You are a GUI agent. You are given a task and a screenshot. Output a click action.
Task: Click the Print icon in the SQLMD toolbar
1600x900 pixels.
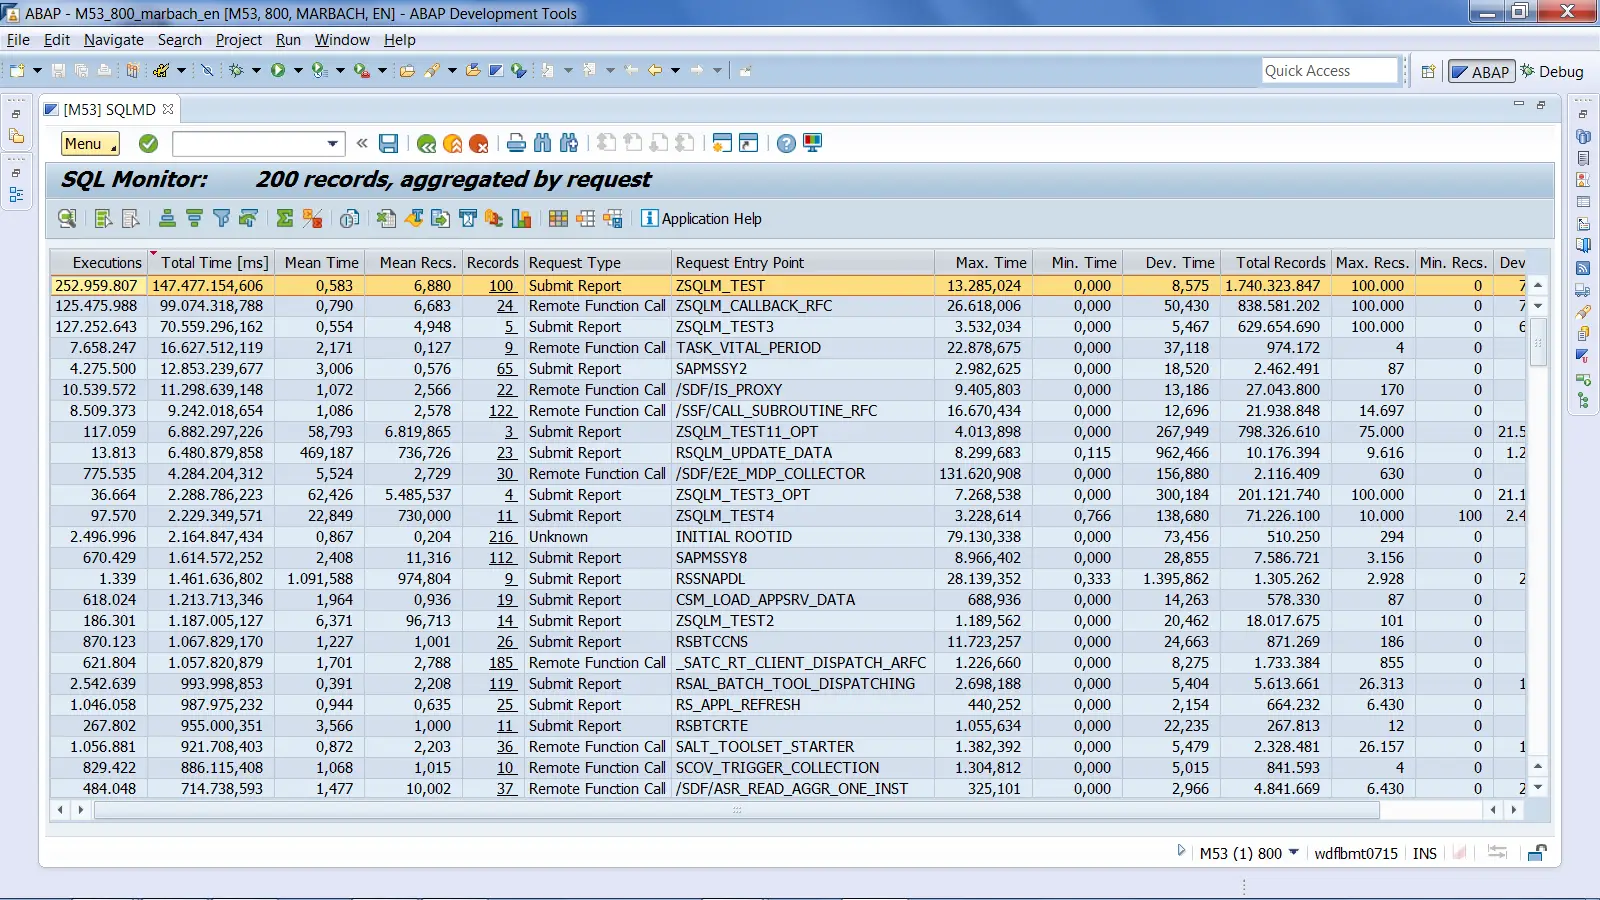(517, 143)
